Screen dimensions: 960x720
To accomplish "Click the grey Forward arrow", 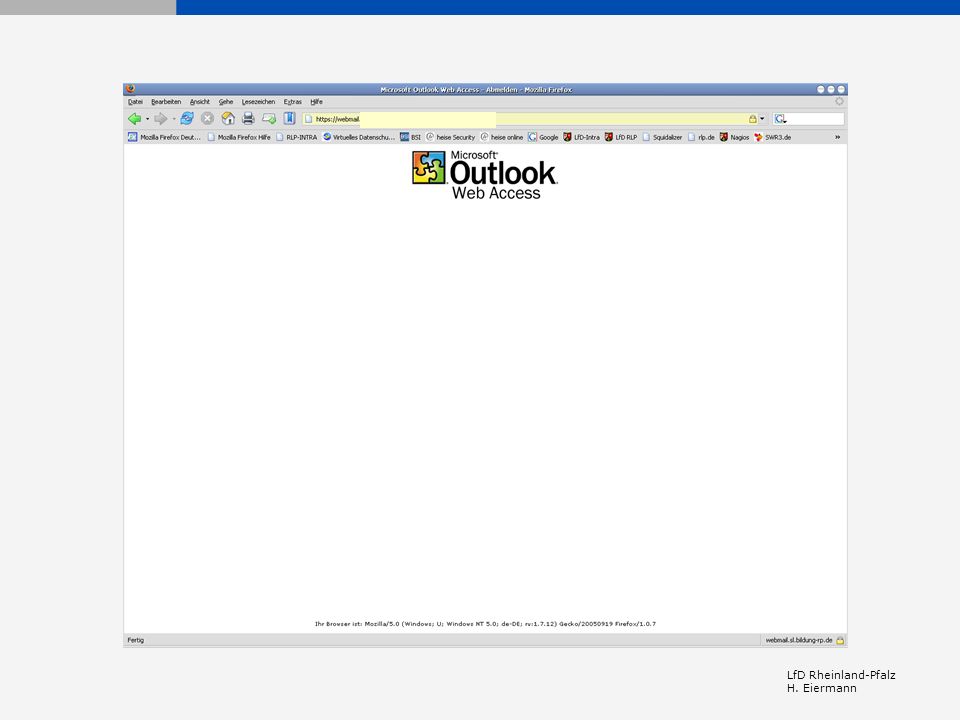I will pos(160,119).
